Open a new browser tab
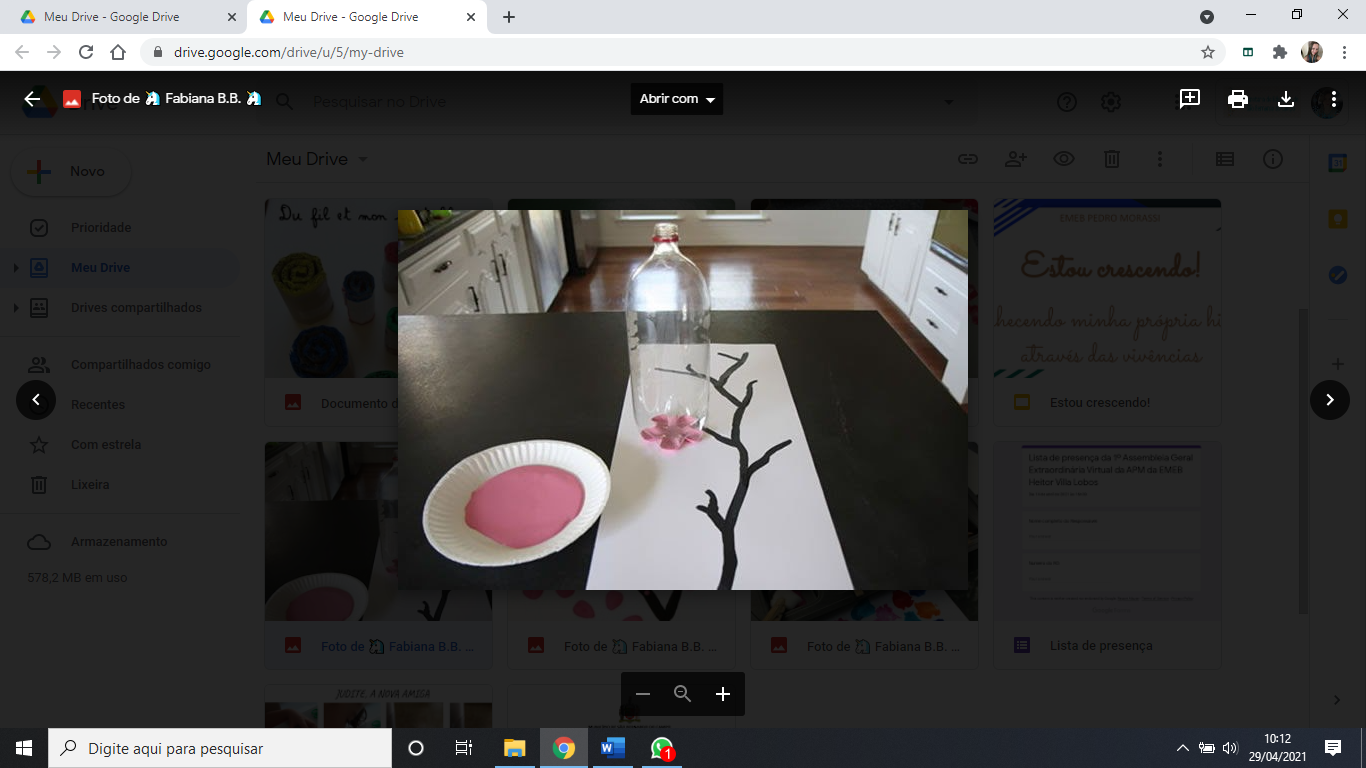This screenshot has width=1366, height=768. [x=509, y=17]
